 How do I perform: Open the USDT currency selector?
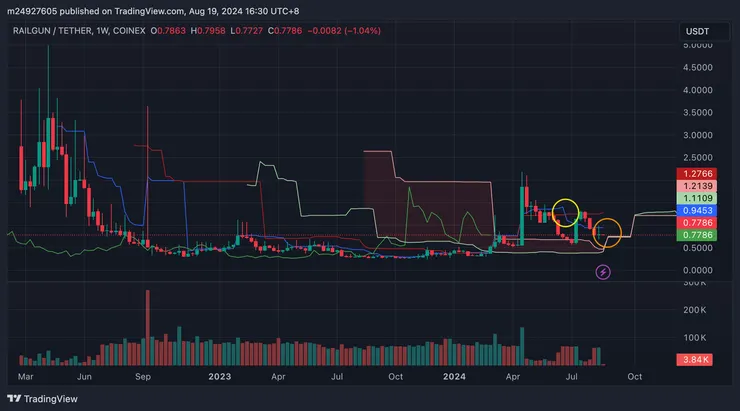[x=704, y=31]
